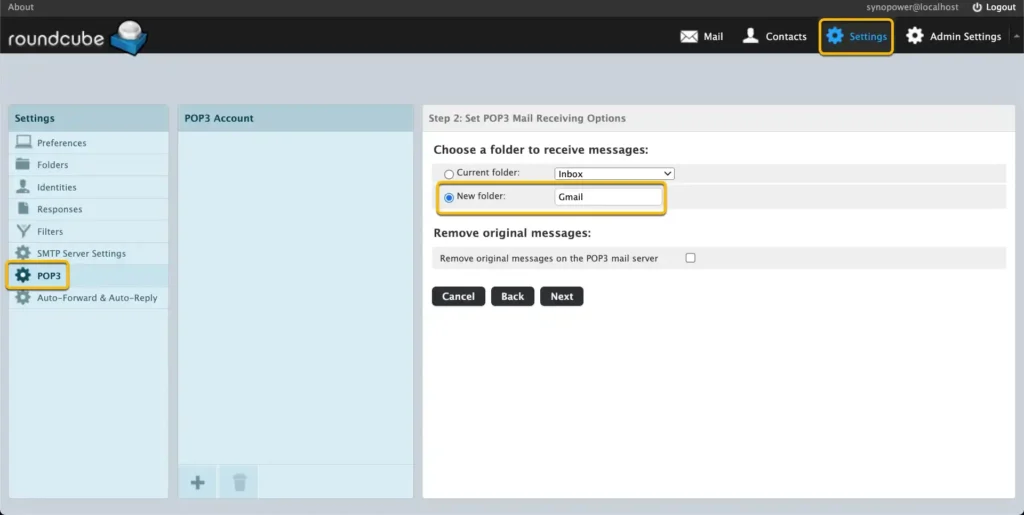
Task: Click the New folder name field
Action: 608,196
